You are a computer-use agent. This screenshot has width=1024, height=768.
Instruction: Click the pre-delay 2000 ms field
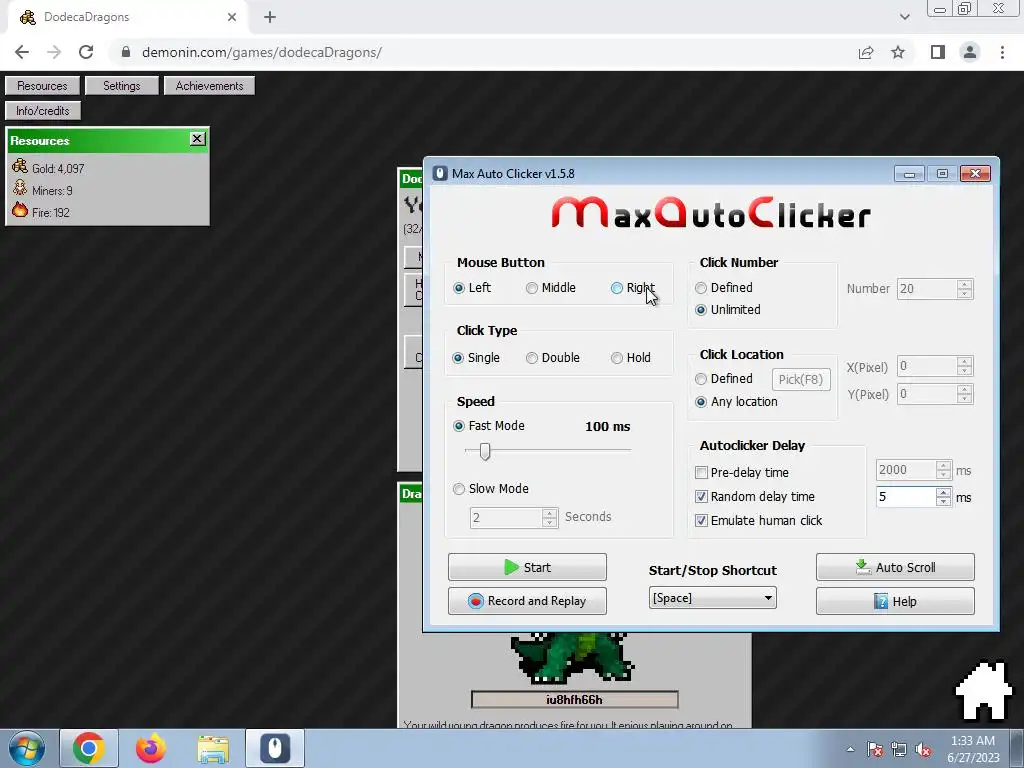[906, 470]
